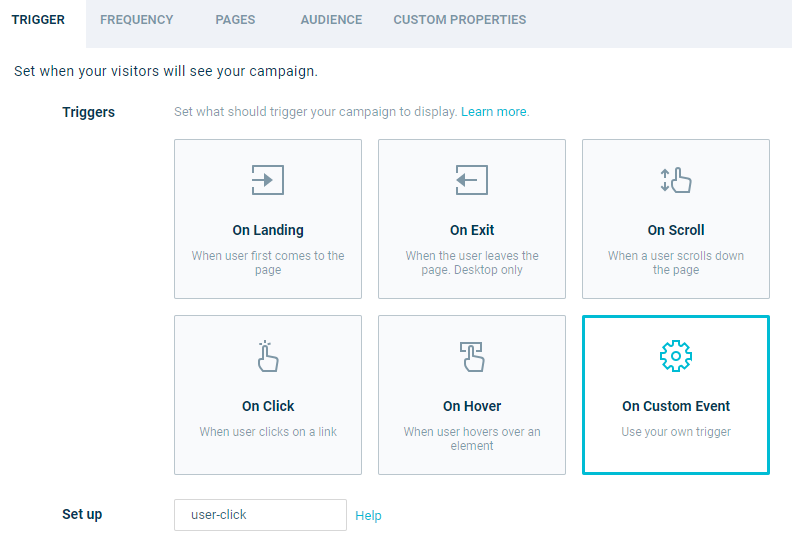This screenshot has height=545, width=792.
Task: Click the Triggers section label
Action: coord(88,112)
